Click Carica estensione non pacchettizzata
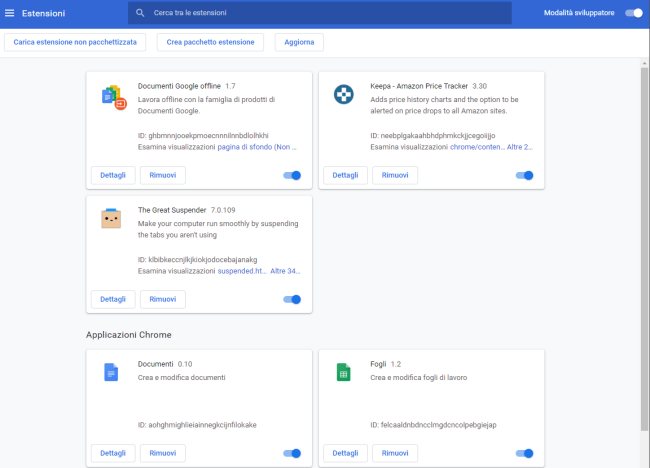The image size is (650, 468). pos(75,42)
